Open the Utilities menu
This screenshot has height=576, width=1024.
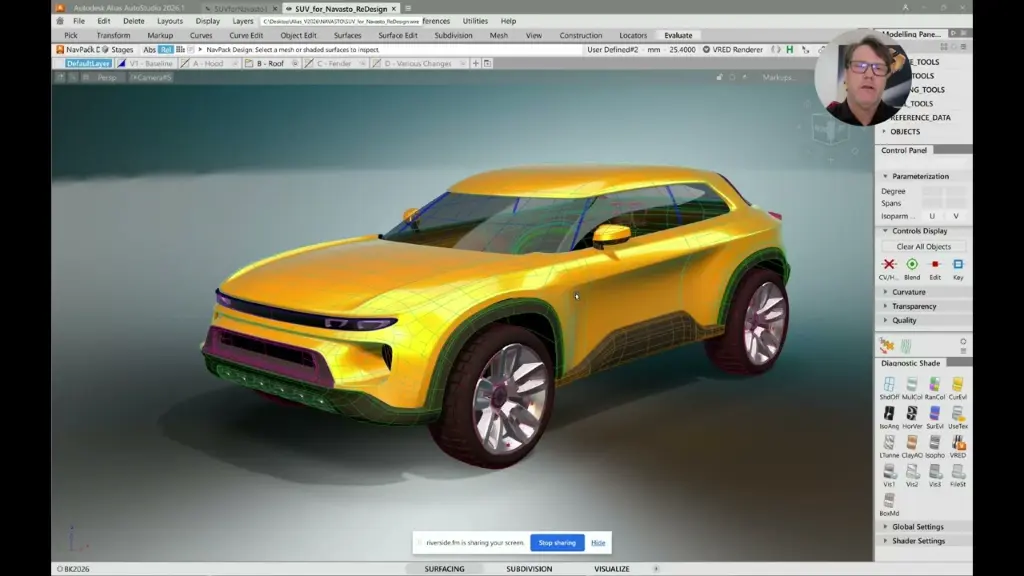click(475, 21)
